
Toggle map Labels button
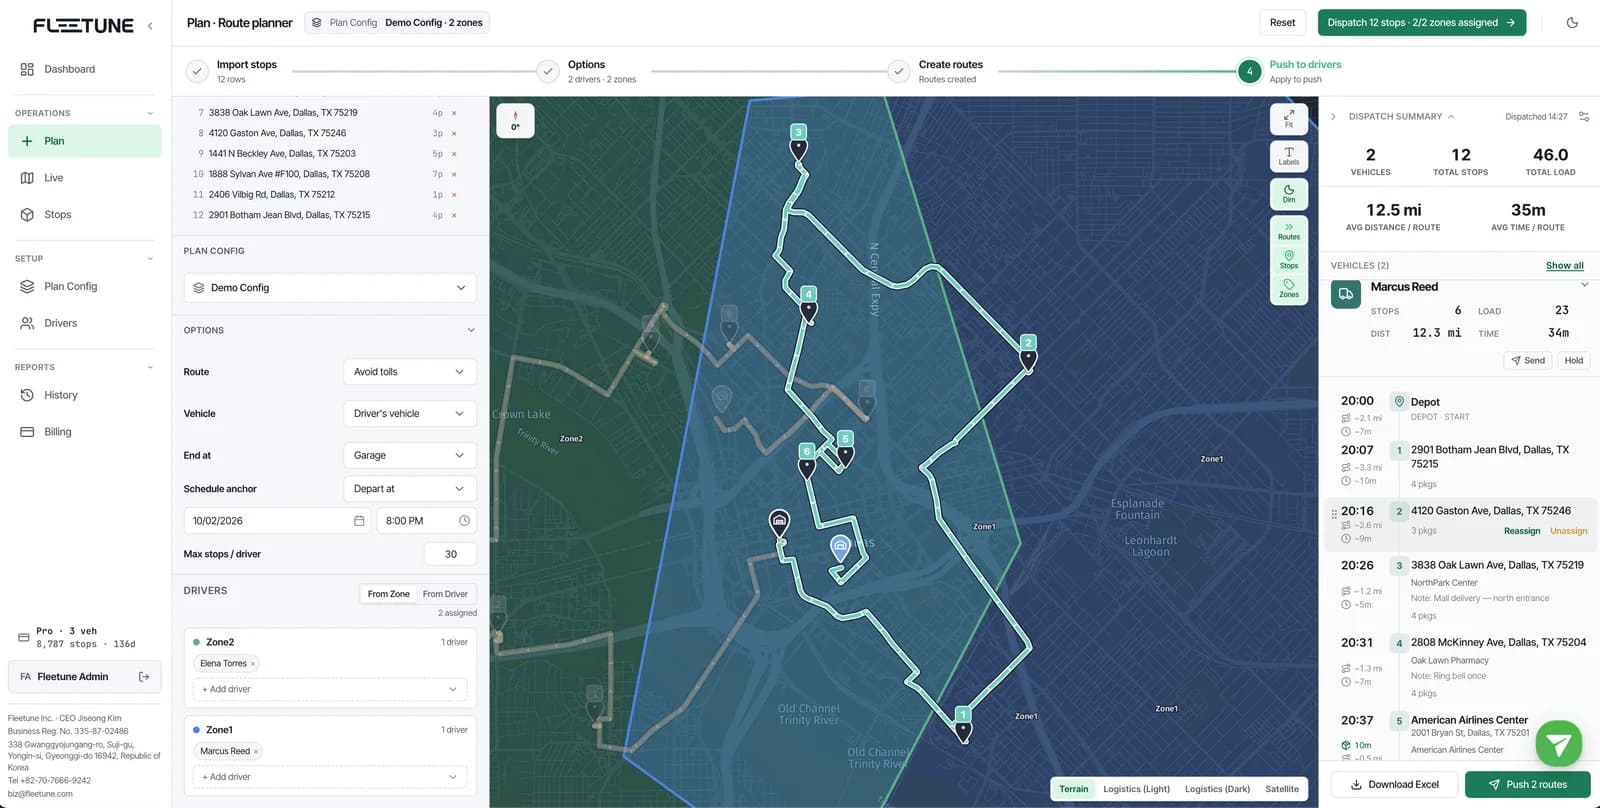pos(1289,156)
